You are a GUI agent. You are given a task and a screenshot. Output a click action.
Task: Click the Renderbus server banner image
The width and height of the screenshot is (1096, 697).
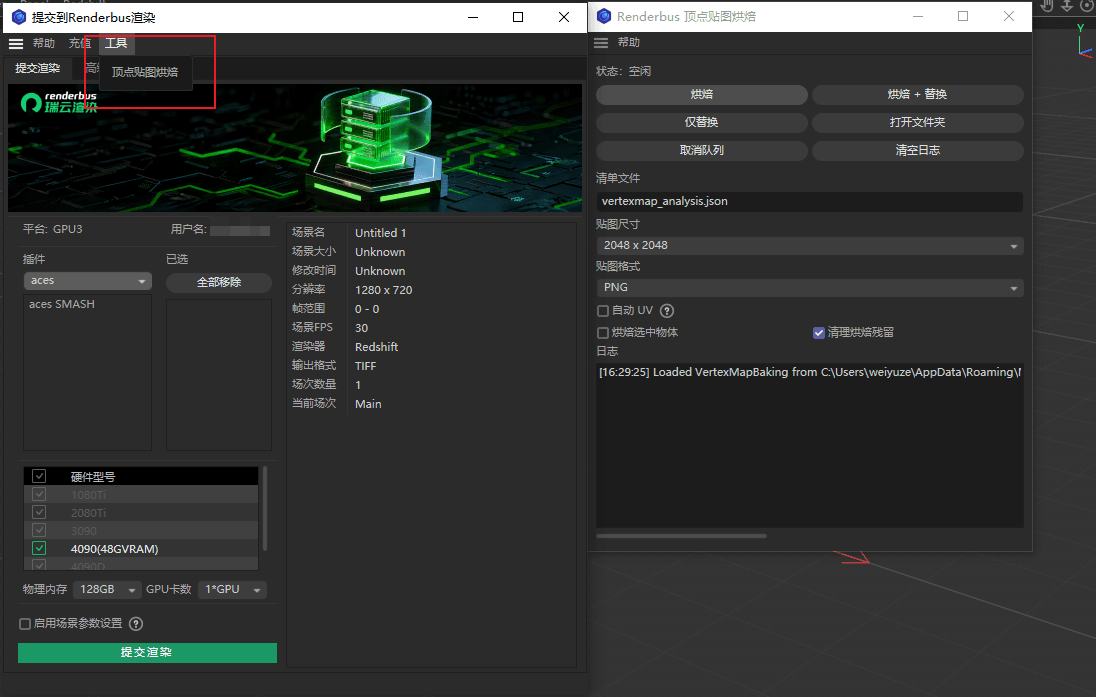coord(295,148)
